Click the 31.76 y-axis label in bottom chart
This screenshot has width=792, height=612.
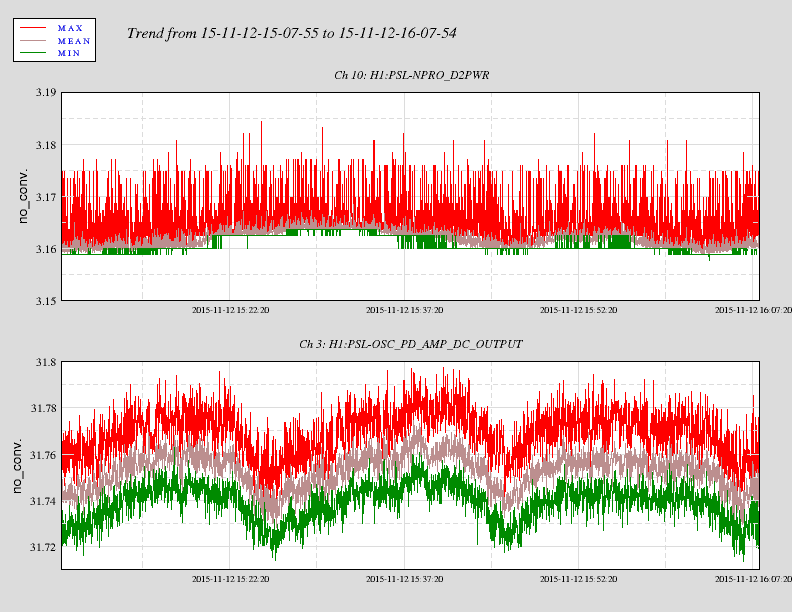43,455
